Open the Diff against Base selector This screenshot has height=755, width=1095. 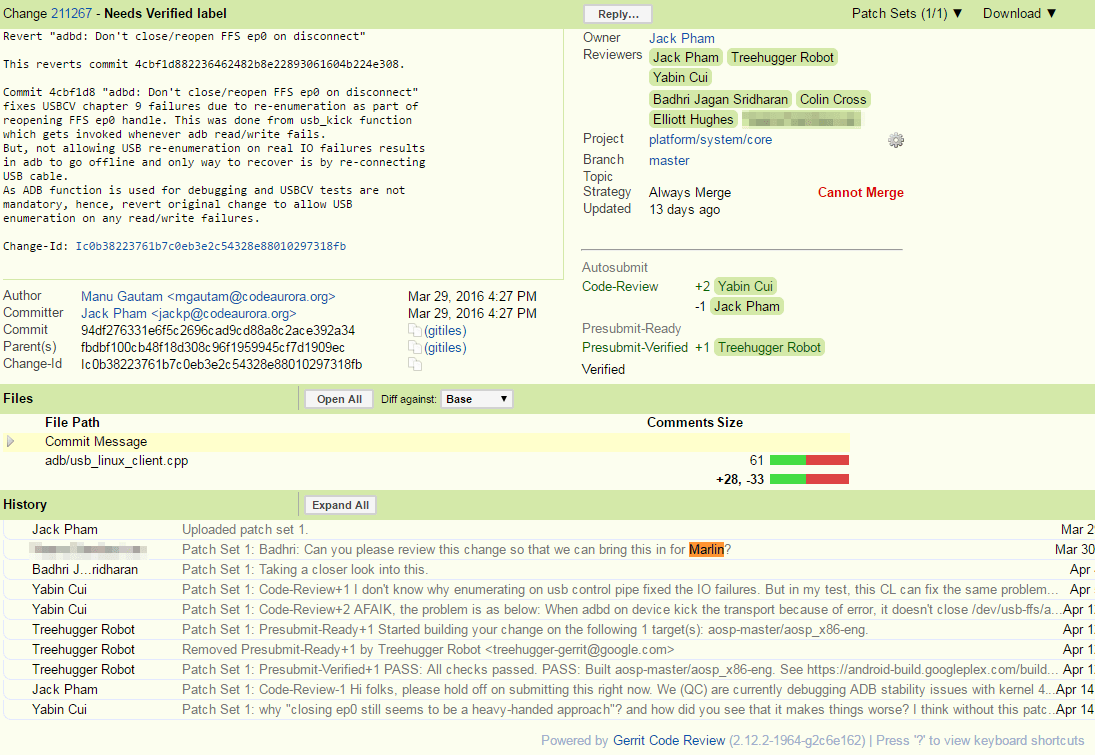click(x=477, y=399)
